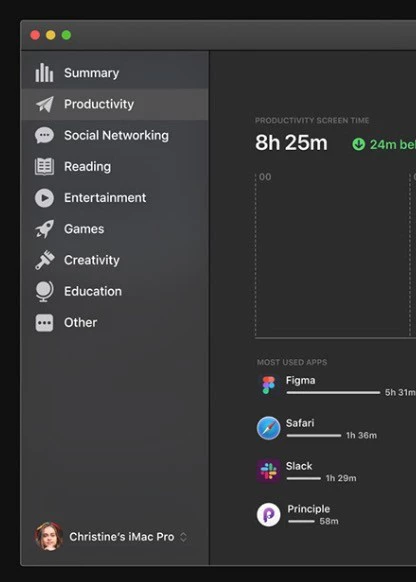Click the 00 hour chart marker
The image size is (416, 582).
[265, 177]
